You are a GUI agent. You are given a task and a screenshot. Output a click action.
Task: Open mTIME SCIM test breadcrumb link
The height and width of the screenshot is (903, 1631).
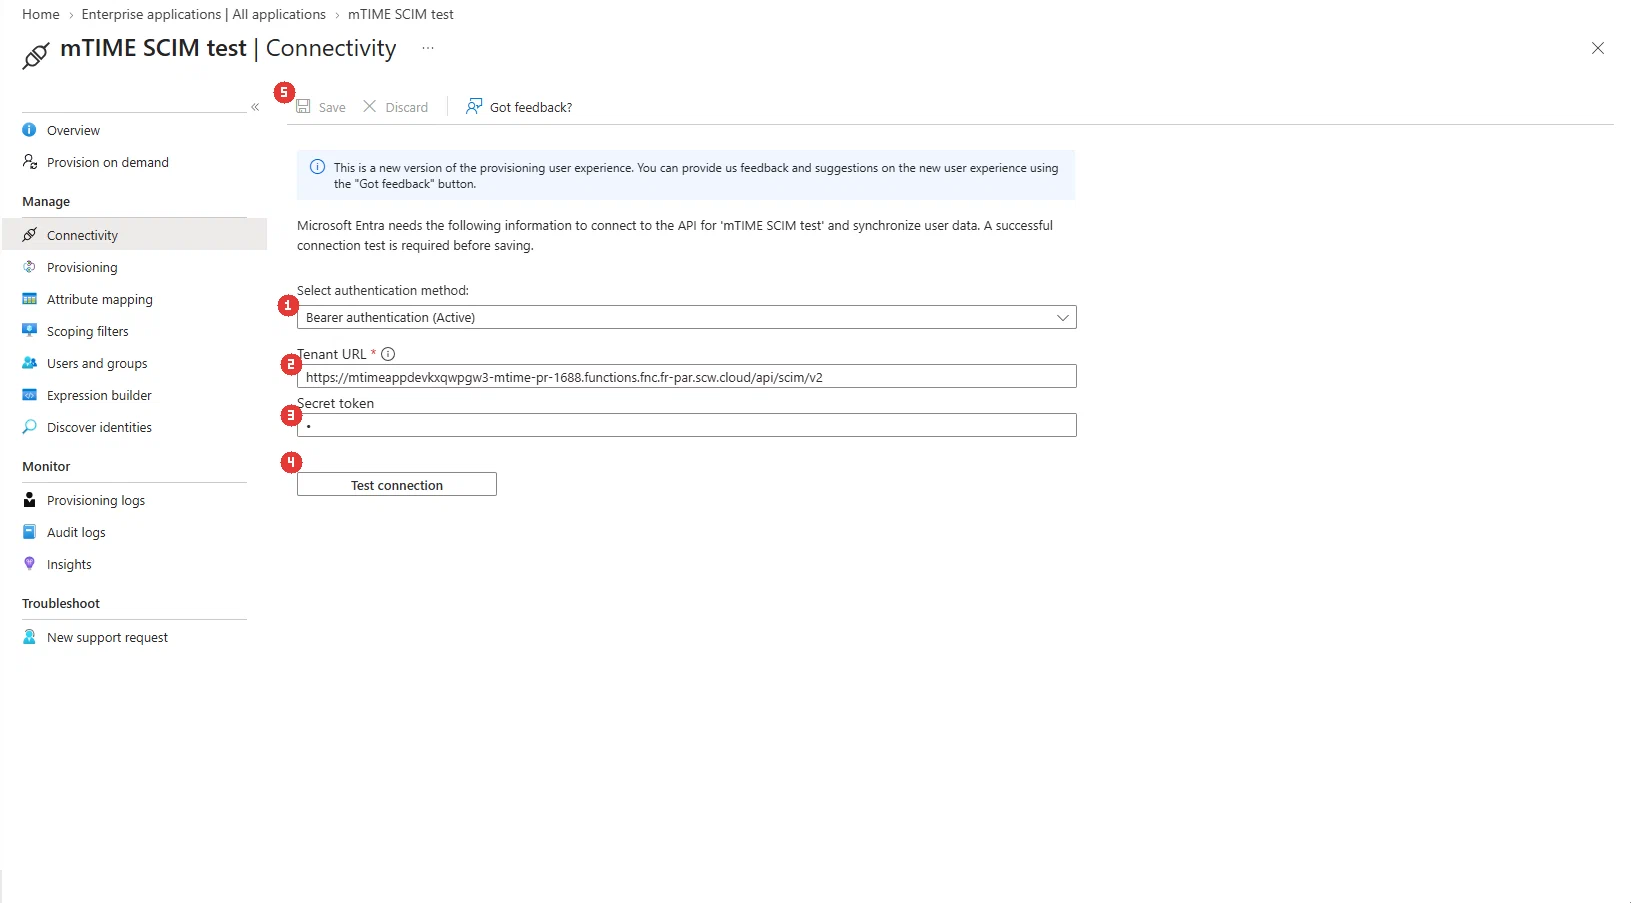[401, 14]
